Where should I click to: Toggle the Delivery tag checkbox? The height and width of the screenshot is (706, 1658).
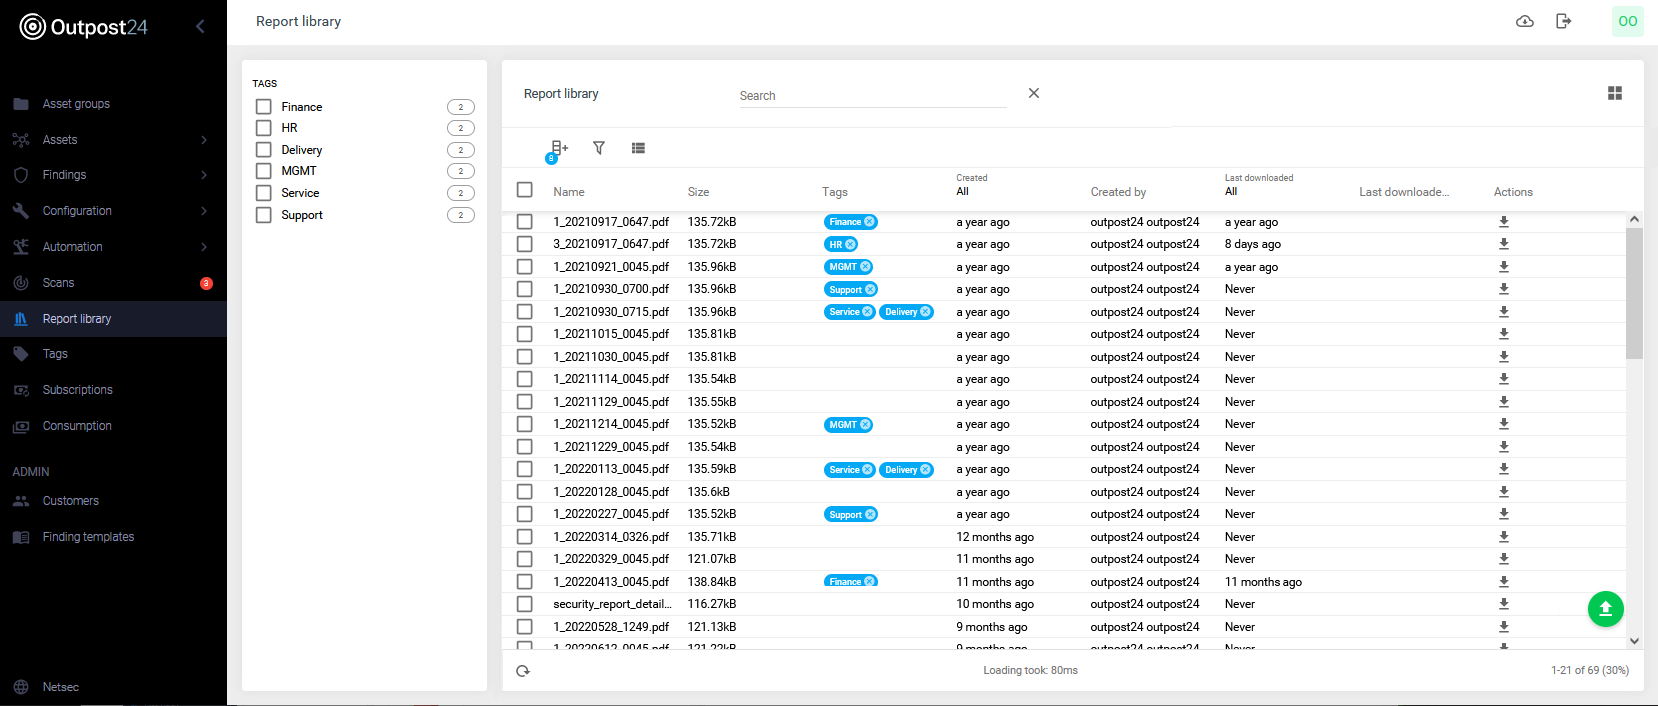point(264,150)
